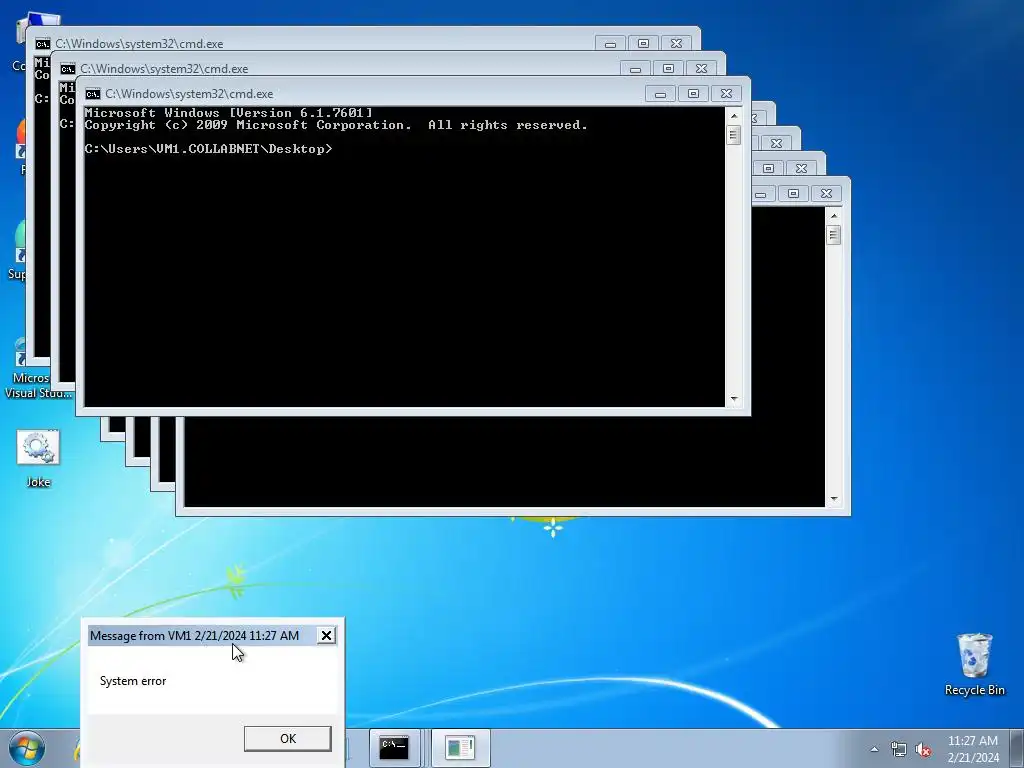Click the front cmd window's title bar icon
The height and width of the screenshot is (768, 1024).
click(93, 94)
